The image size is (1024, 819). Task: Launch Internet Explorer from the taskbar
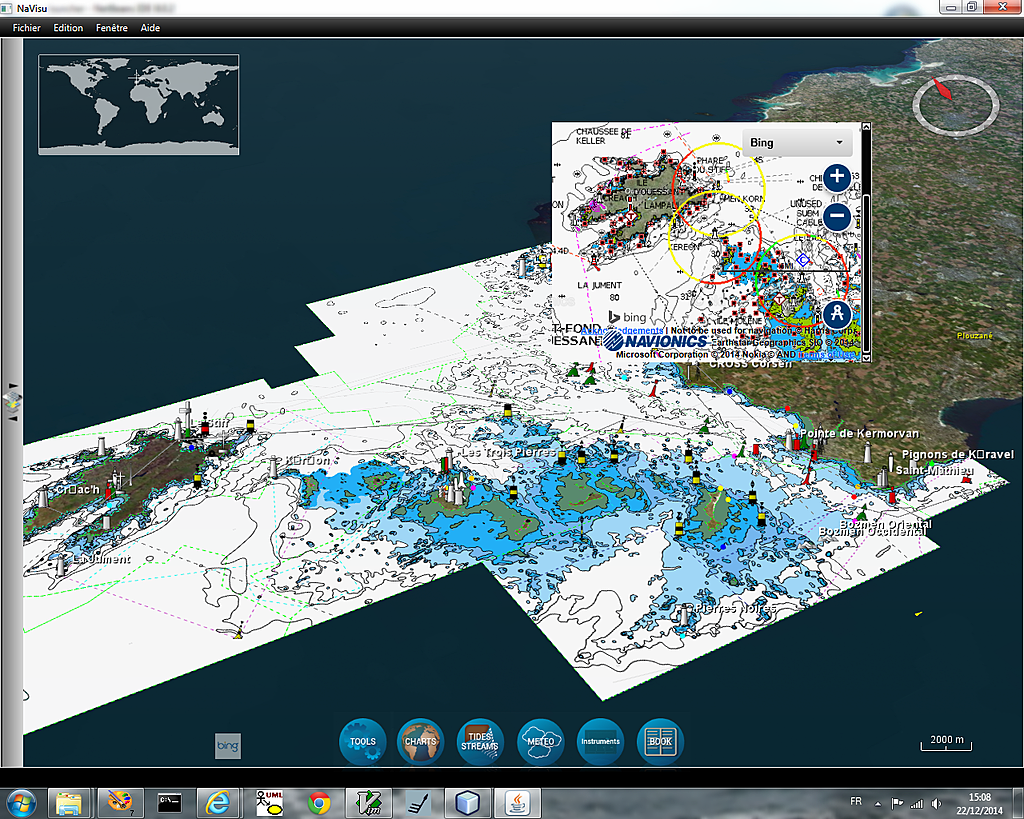pyautogui.click(x=218, y=803)
